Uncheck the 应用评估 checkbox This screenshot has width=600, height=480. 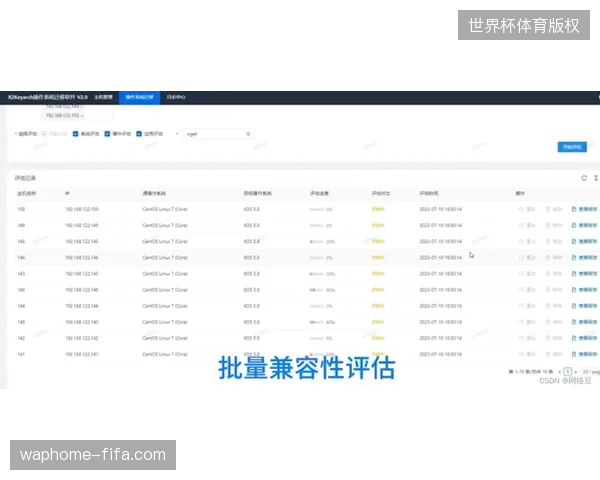click(x=139, y=134)
